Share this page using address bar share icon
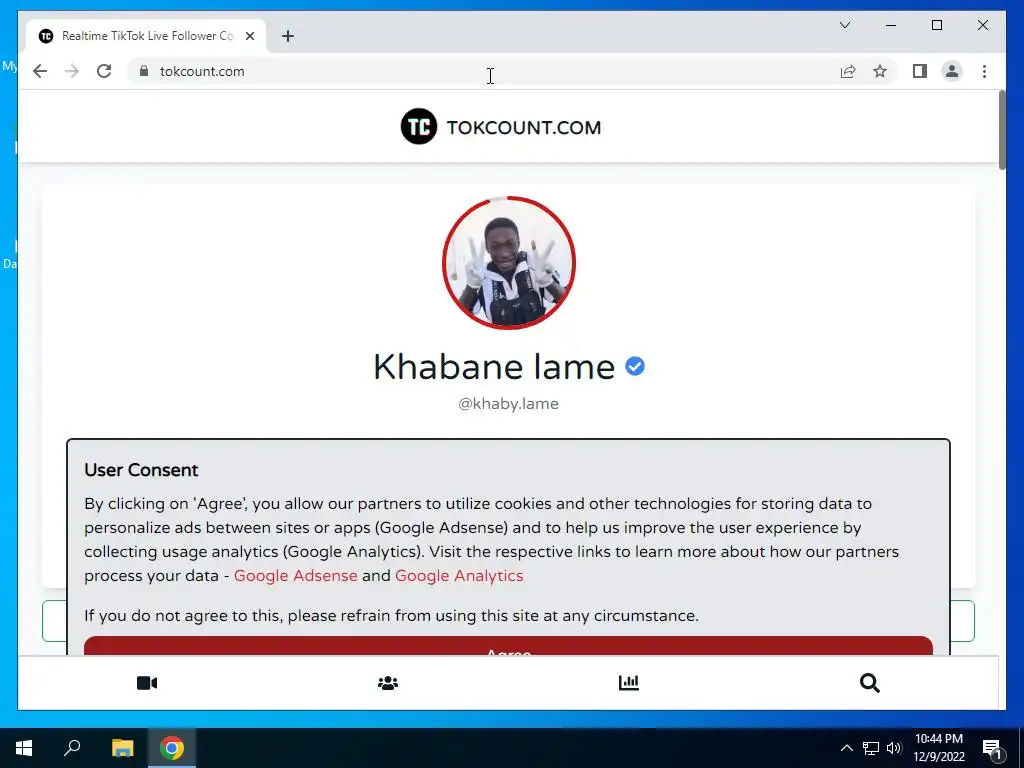 tap(848, 71)
